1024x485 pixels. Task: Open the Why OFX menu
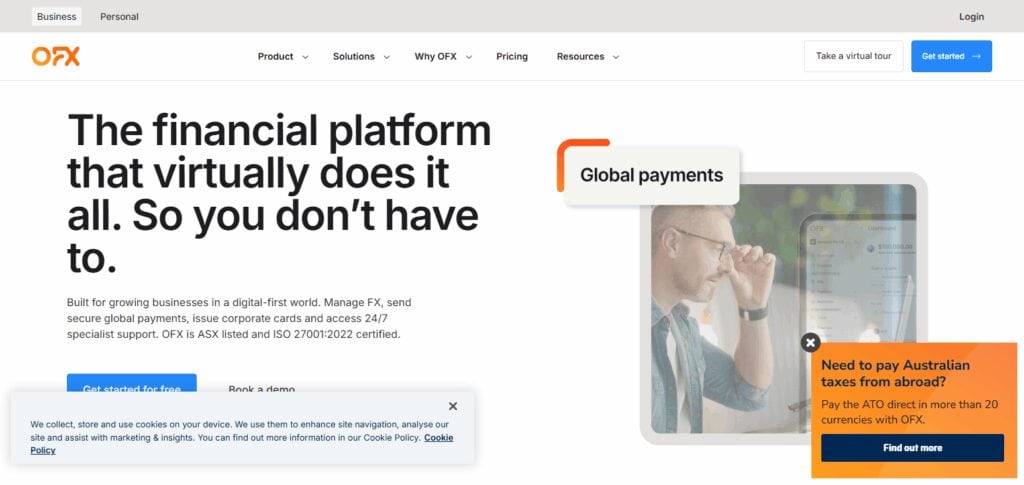(x=436, y=57)
